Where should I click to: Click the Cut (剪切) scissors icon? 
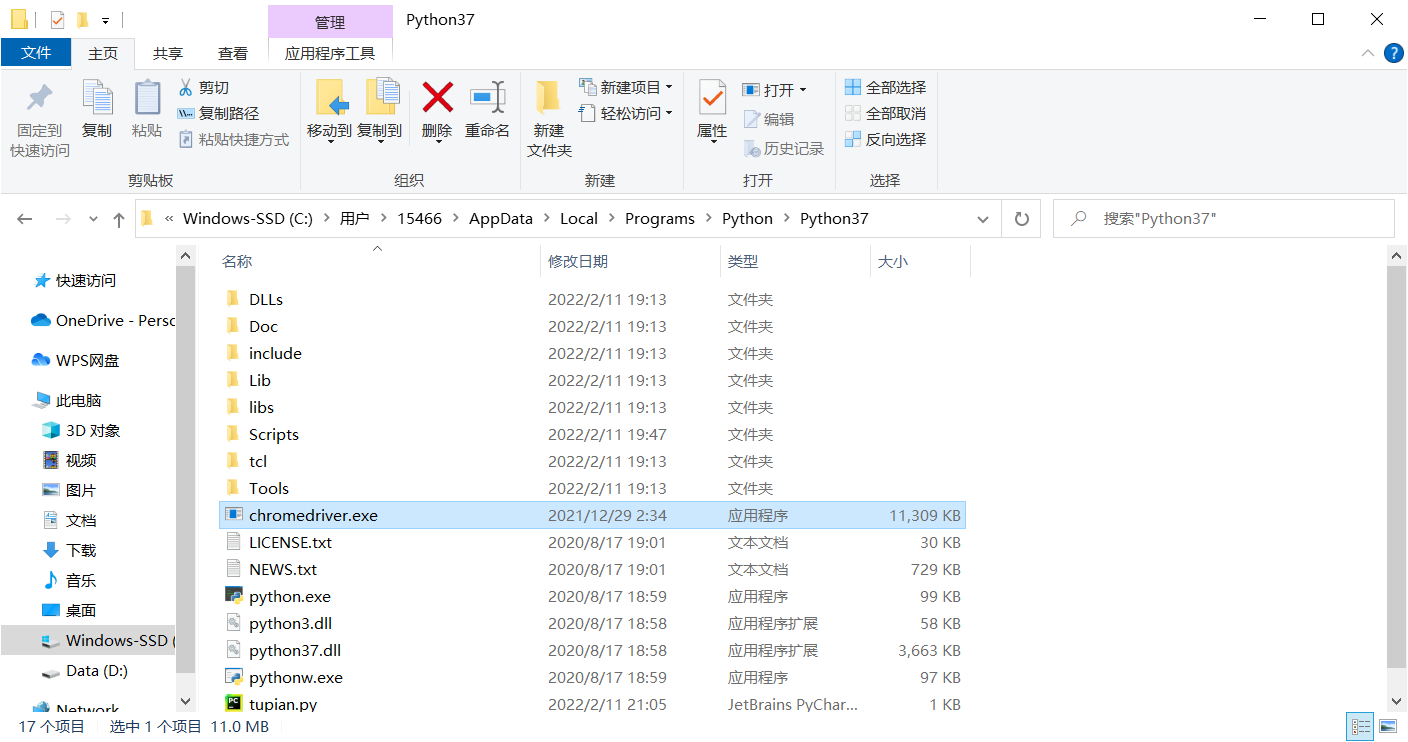coord(185,87)
